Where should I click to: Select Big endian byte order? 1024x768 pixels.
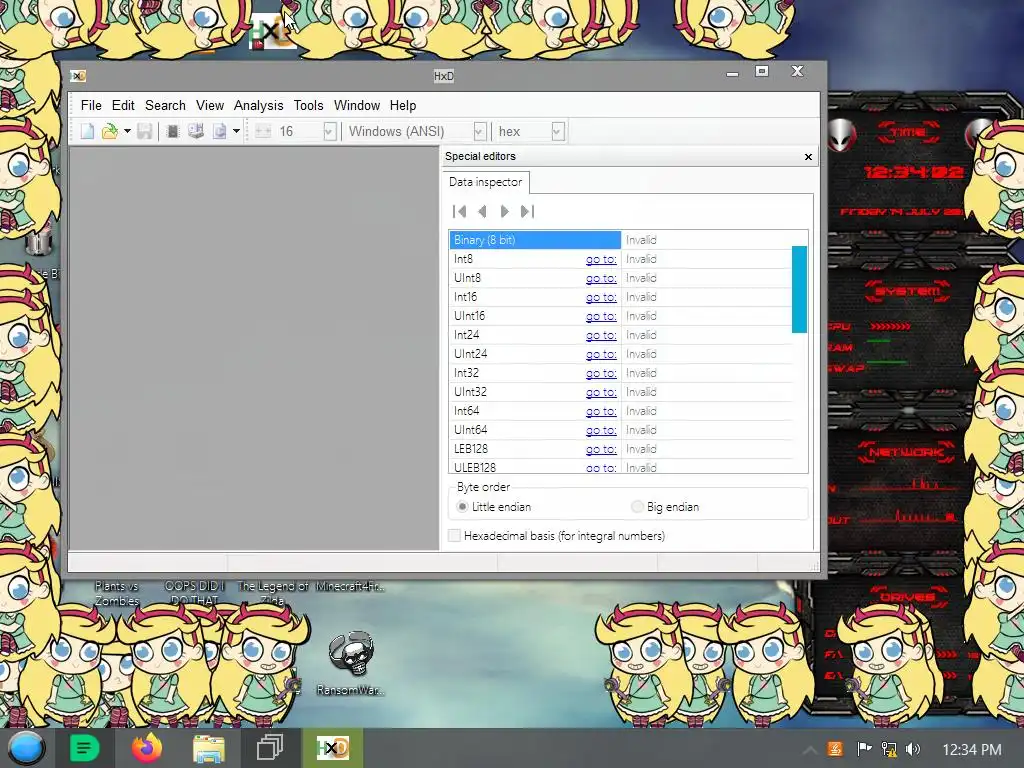tap(637, 507)
